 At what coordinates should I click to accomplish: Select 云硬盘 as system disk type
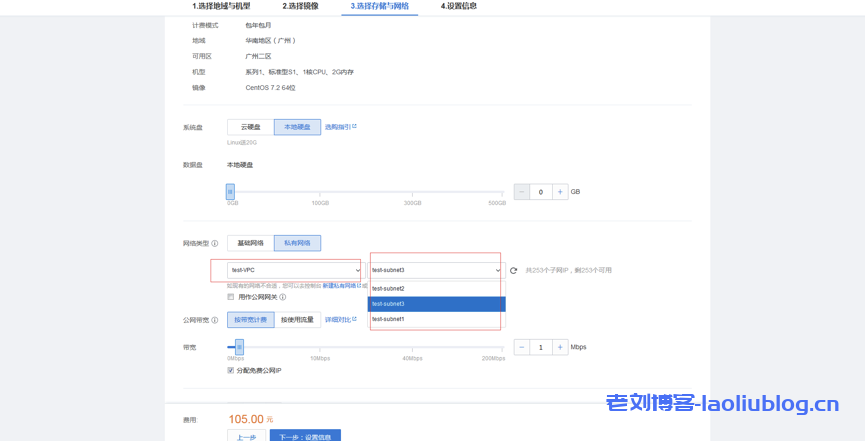[x=250, y=127]
